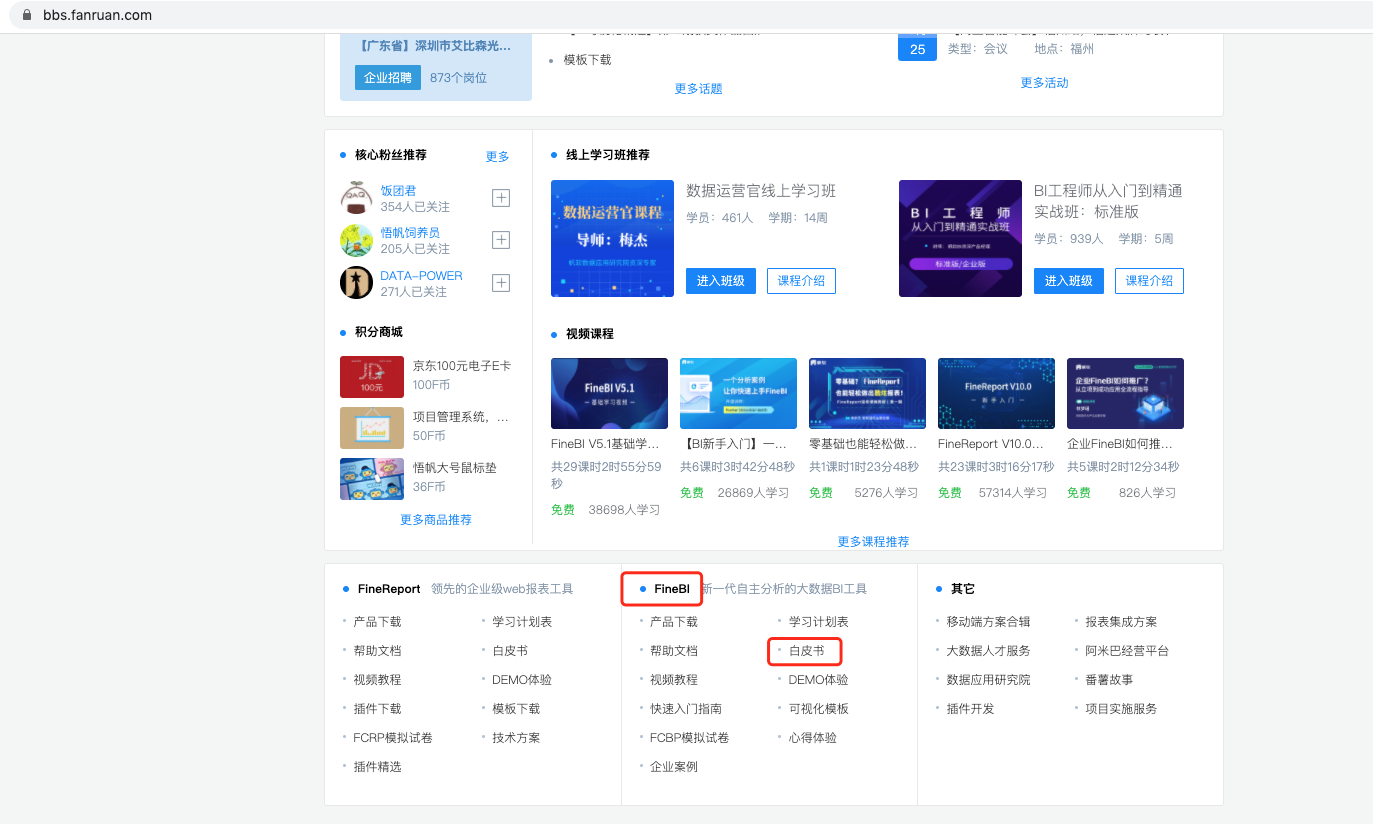Open FineReport 白皮书 link

(x=510, y=651)
